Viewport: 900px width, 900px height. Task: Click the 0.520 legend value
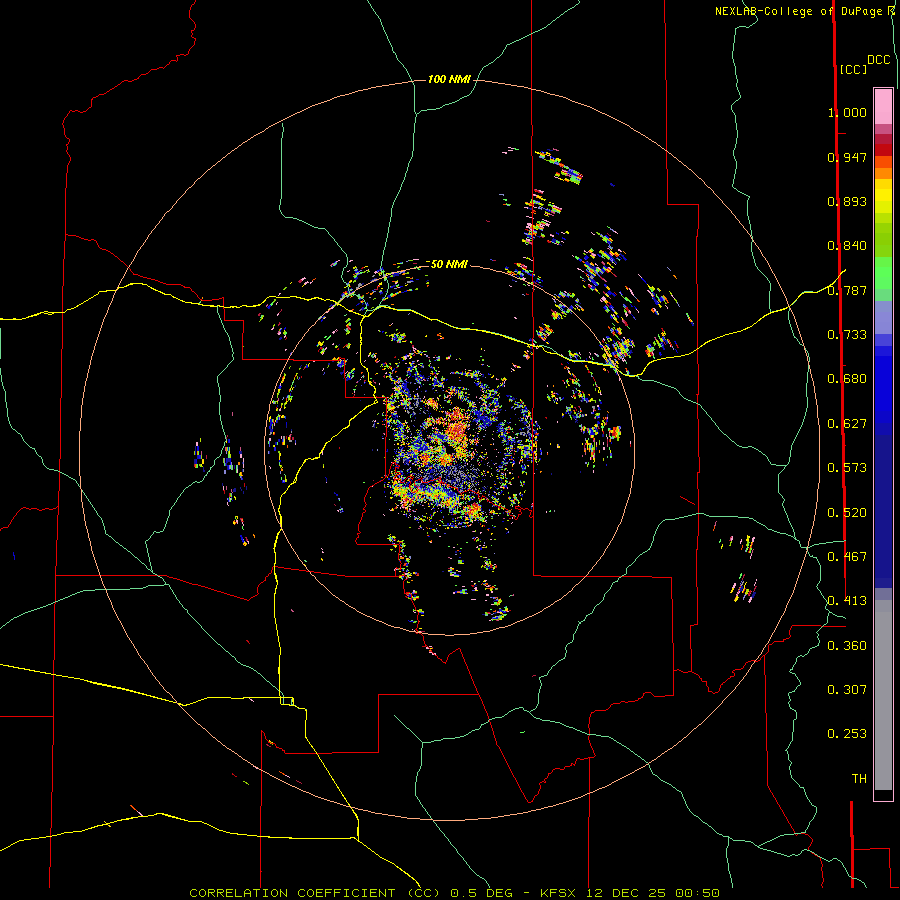847,513
